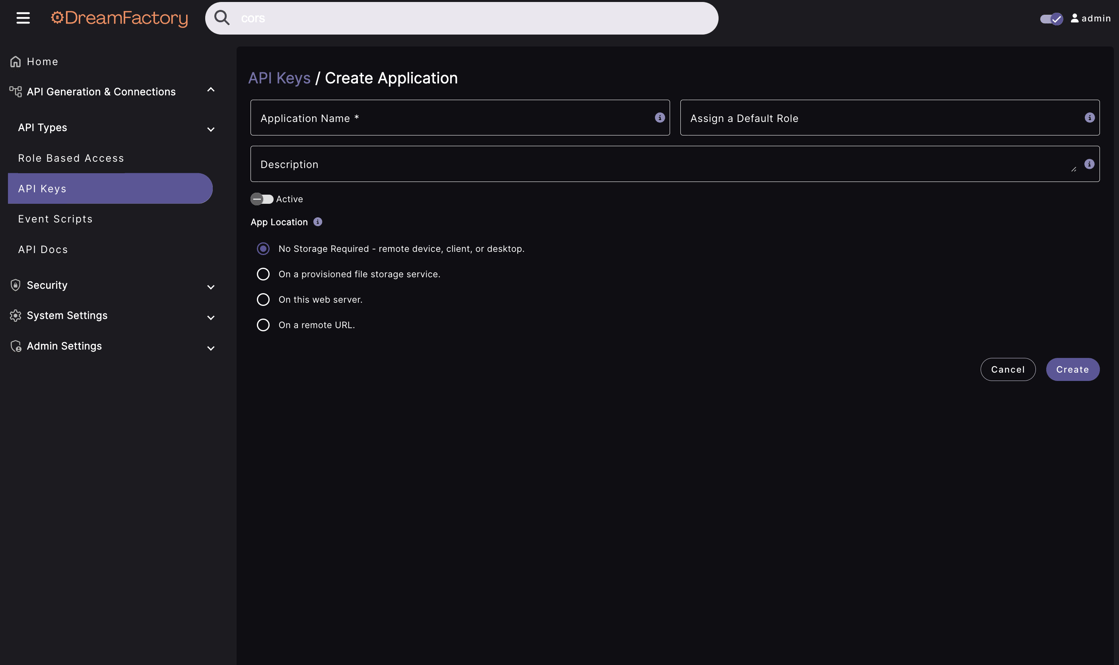Open the admin user profile icon
Screen dimensions: 1119x665
(1075, 18)
